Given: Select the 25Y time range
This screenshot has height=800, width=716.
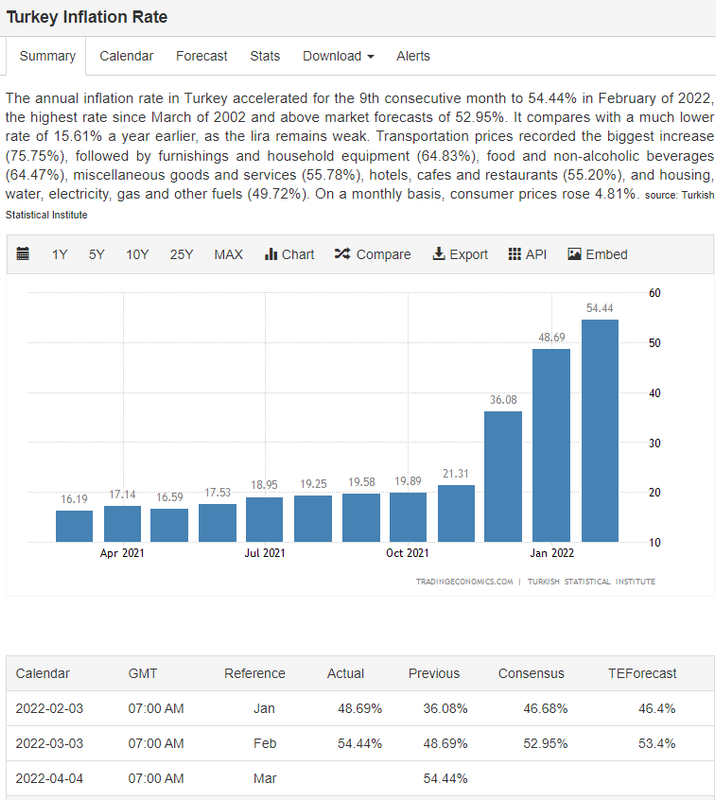Looking at the screenshot, I should pos(181,255).
